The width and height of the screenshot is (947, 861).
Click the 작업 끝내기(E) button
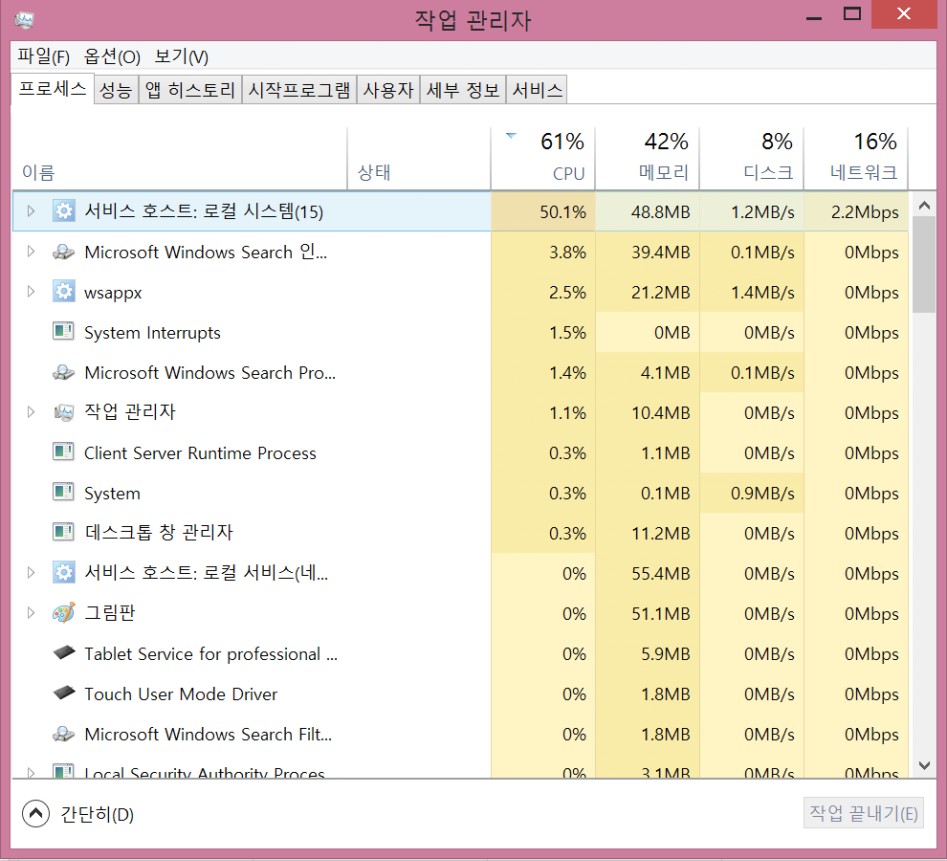[x=863, y=813]
